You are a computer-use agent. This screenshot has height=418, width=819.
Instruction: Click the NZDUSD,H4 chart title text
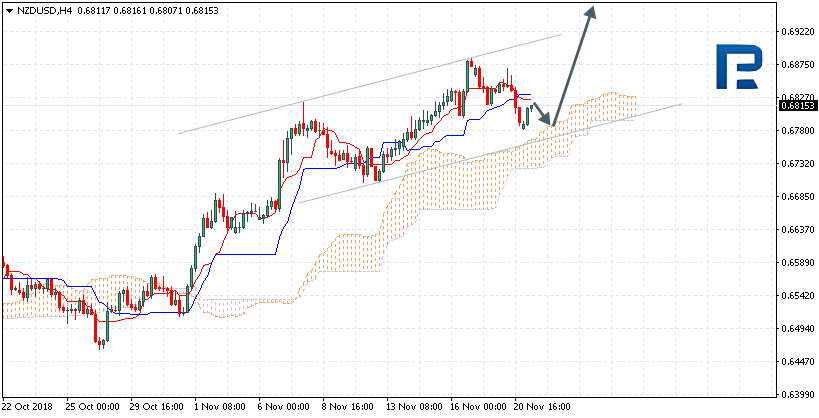click(43, 10)
